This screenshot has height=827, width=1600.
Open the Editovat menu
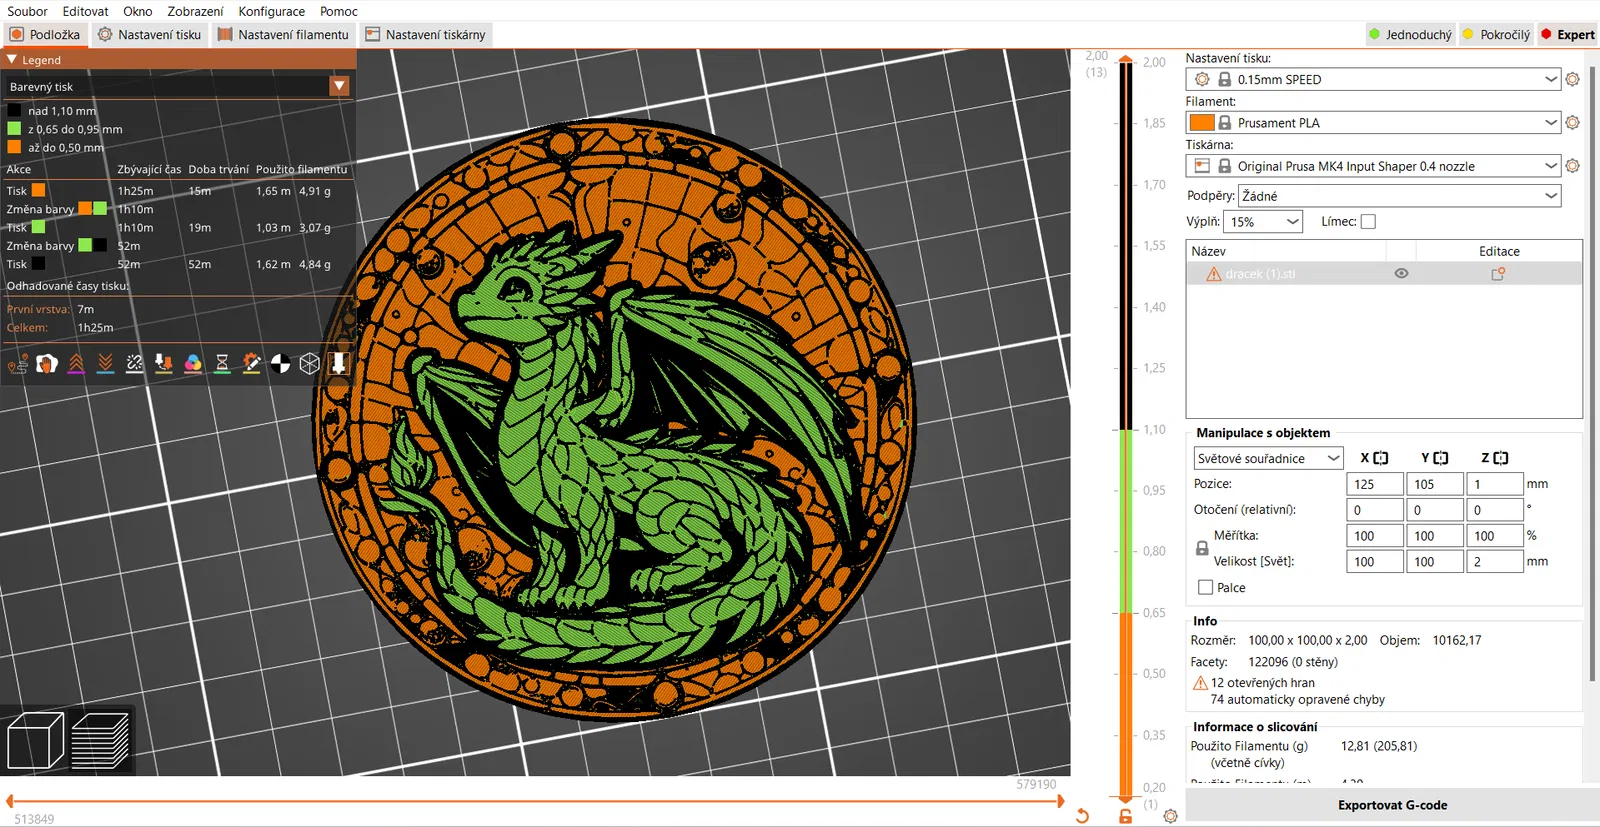(85, 11)
